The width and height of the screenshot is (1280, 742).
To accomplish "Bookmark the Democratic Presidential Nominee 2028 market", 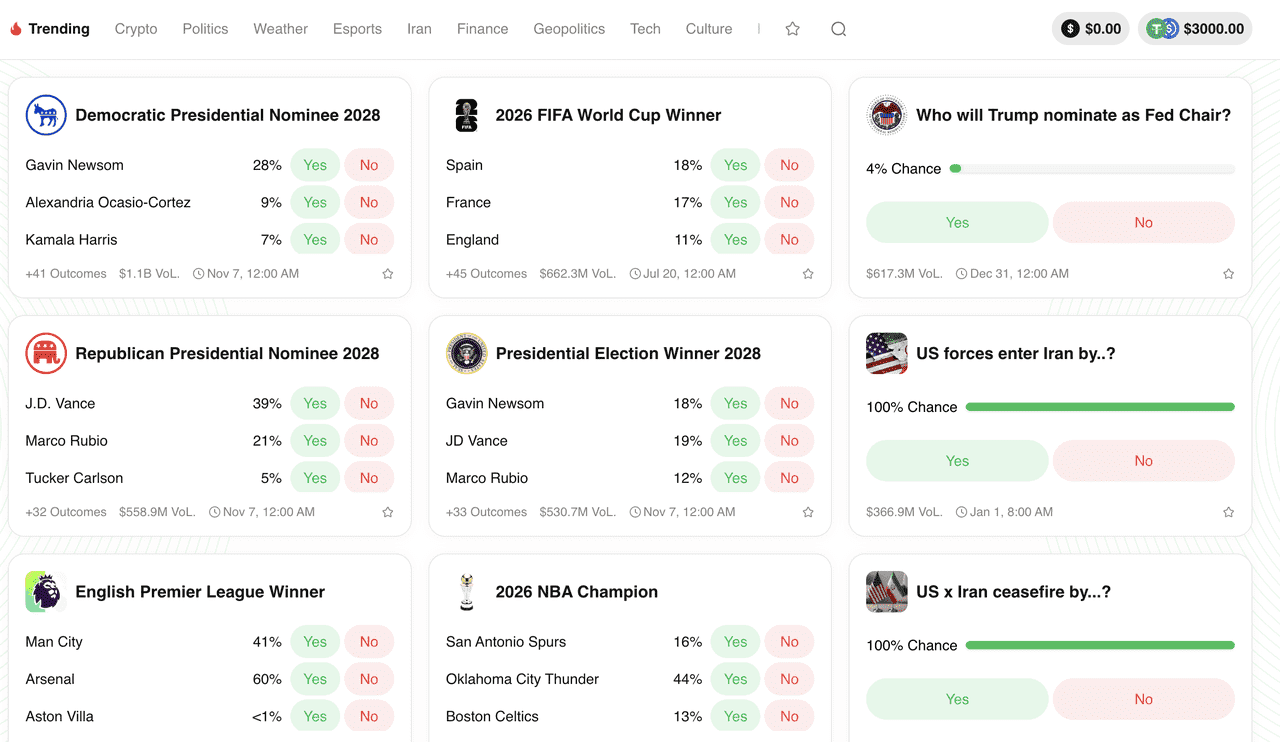I will point(388,274).
